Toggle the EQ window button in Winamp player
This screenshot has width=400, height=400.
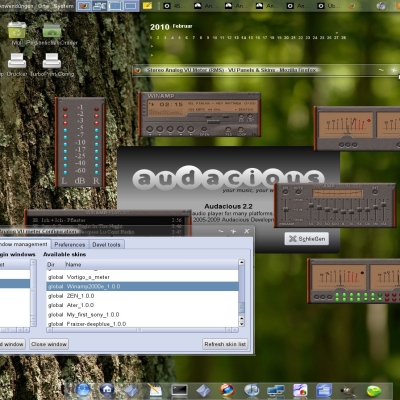point(241,117)
